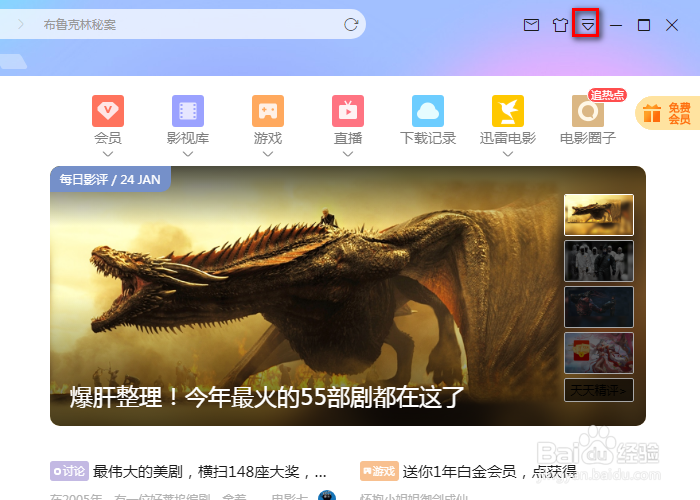
Task: Expand the chevron under 迅雷电影
Action: [x=508, y=154]
